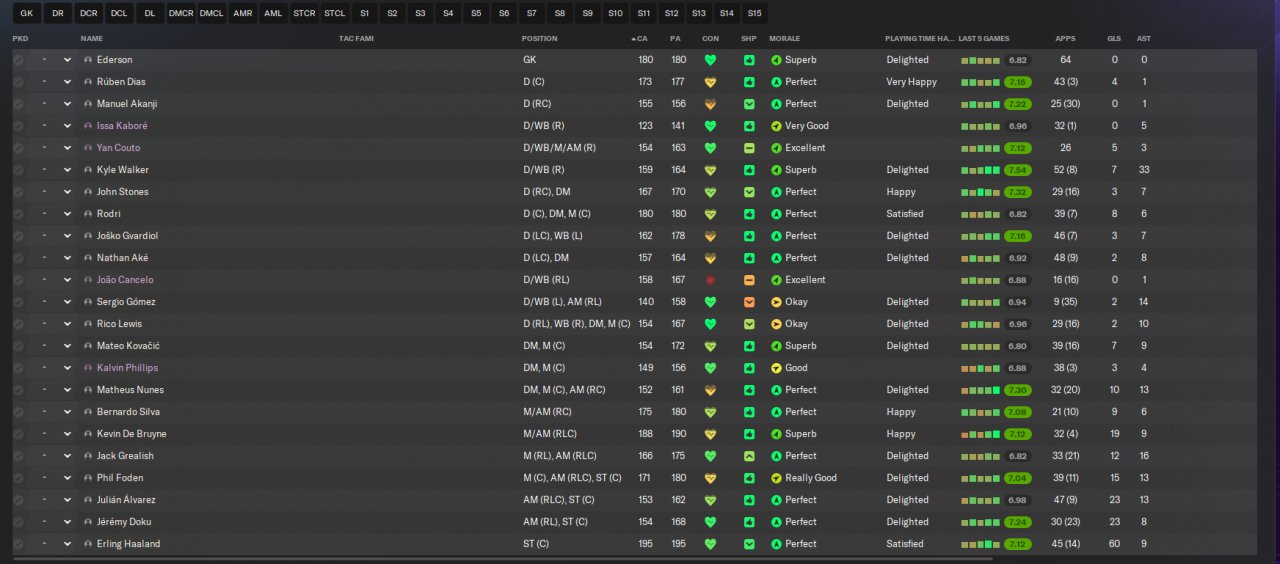Sort players by the CA column
This screenshot has width=1280, height=564.
pos(640,38)
